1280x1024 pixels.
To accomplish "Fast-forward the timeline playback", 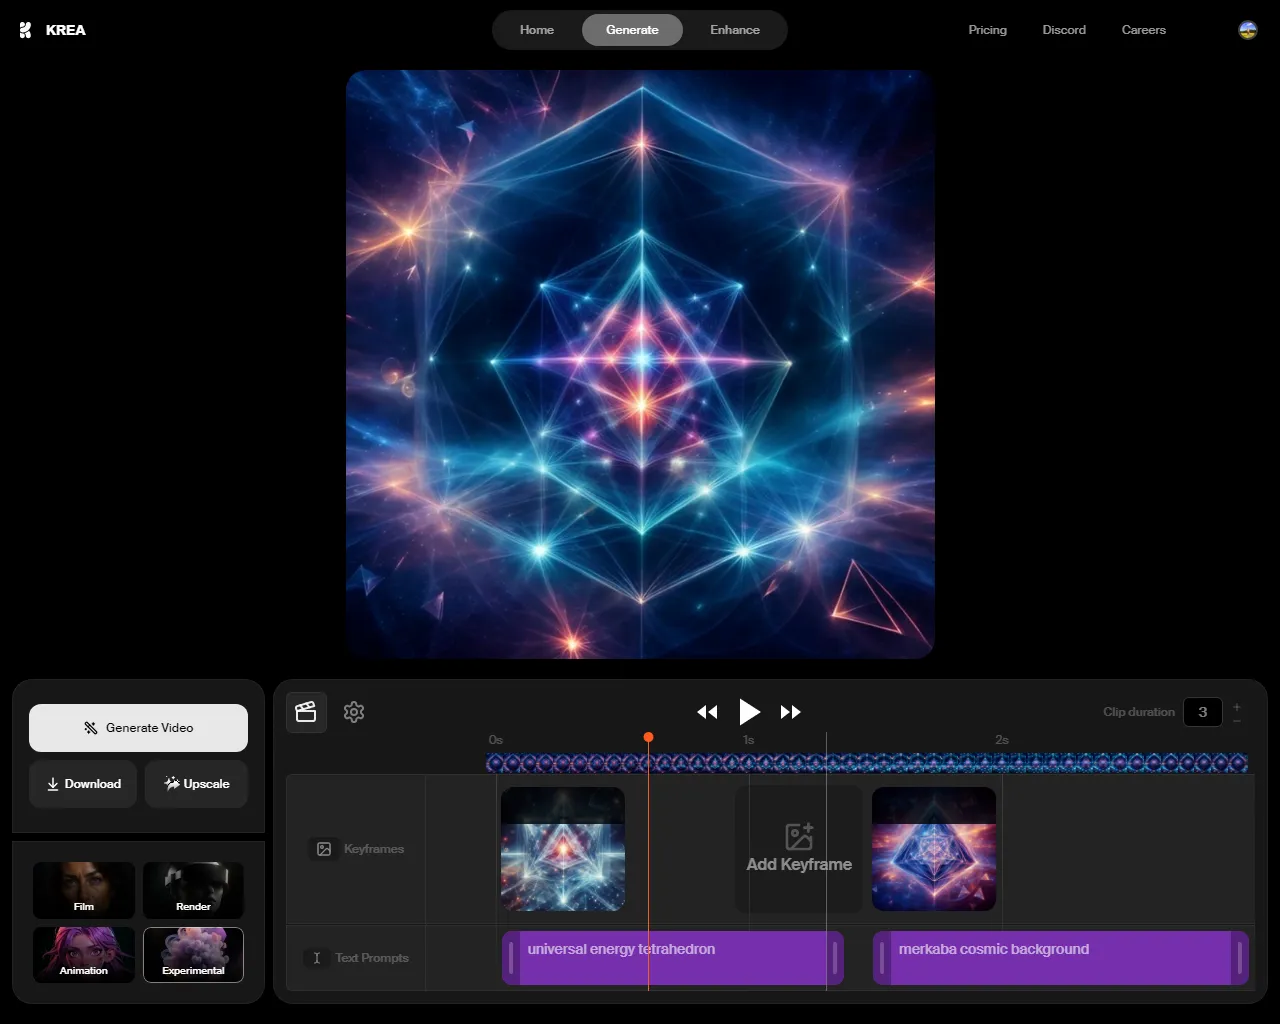I will pos(791,712).
